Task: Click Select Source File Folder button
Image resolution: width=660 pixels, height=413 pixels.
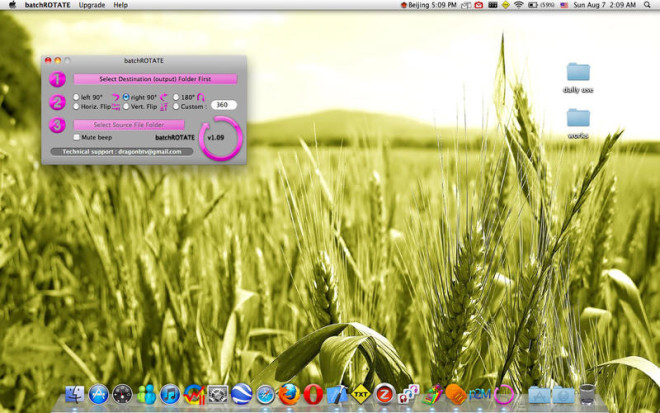Action: pos(129,125)
